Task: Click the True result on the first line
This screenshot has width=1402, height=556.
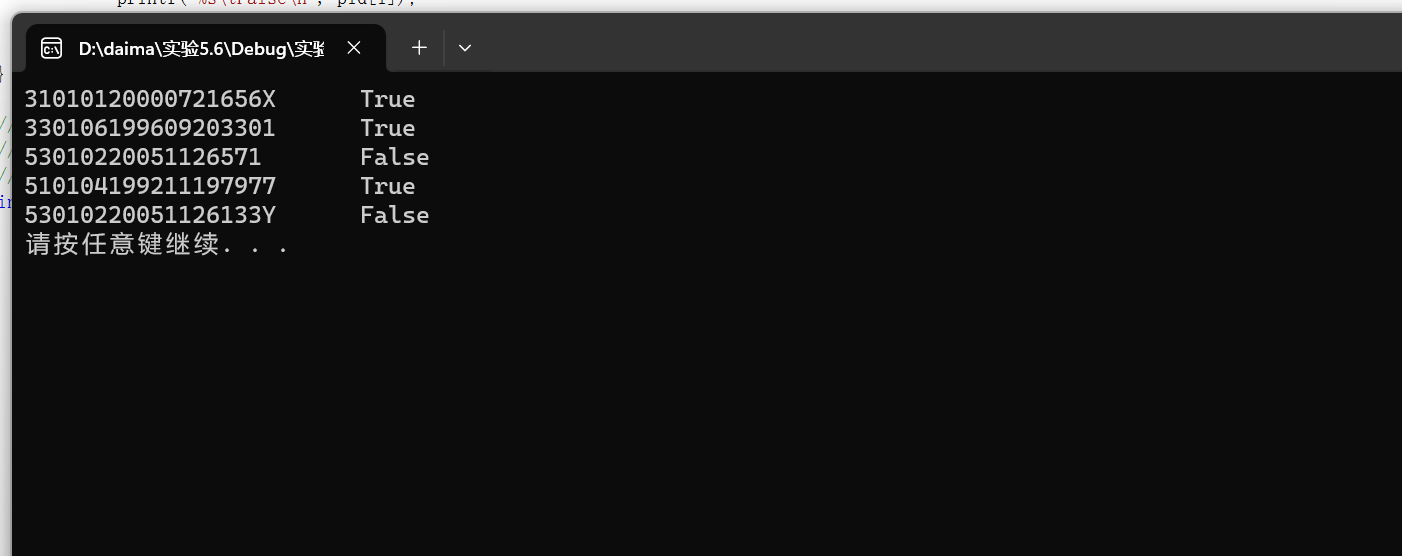Action: 387,99
